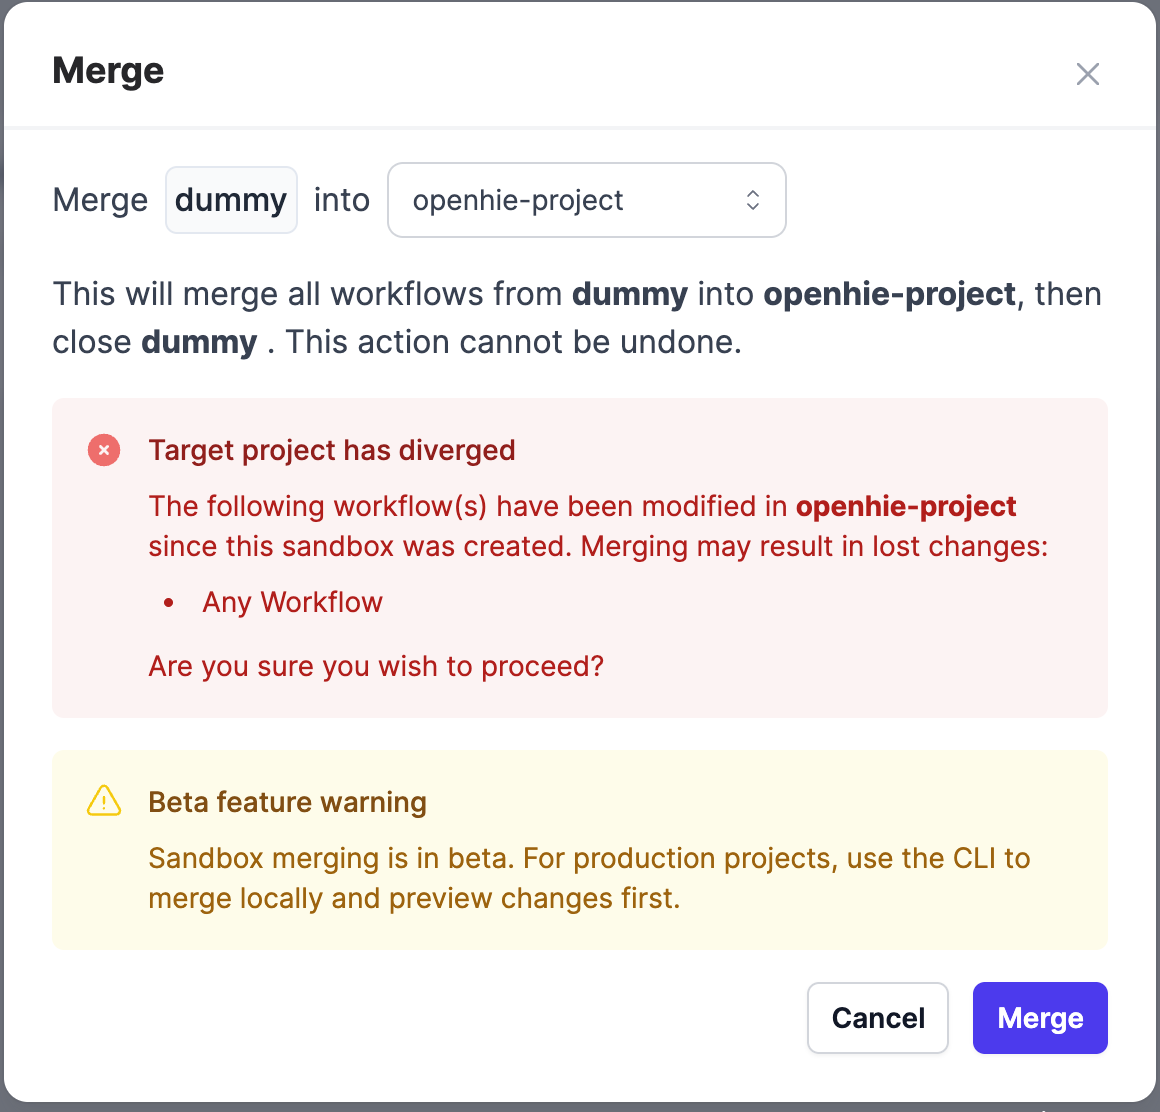
Task: Click the yellow warning triangle icon
Action: coord(104,801)
